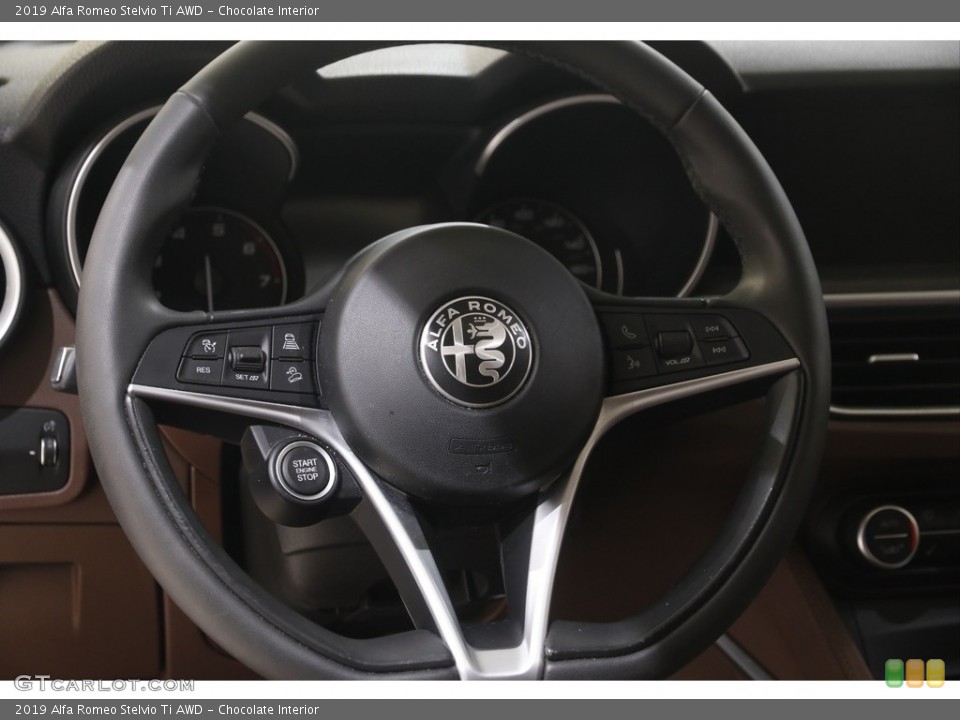Skip to next track button

coord(713,329)
